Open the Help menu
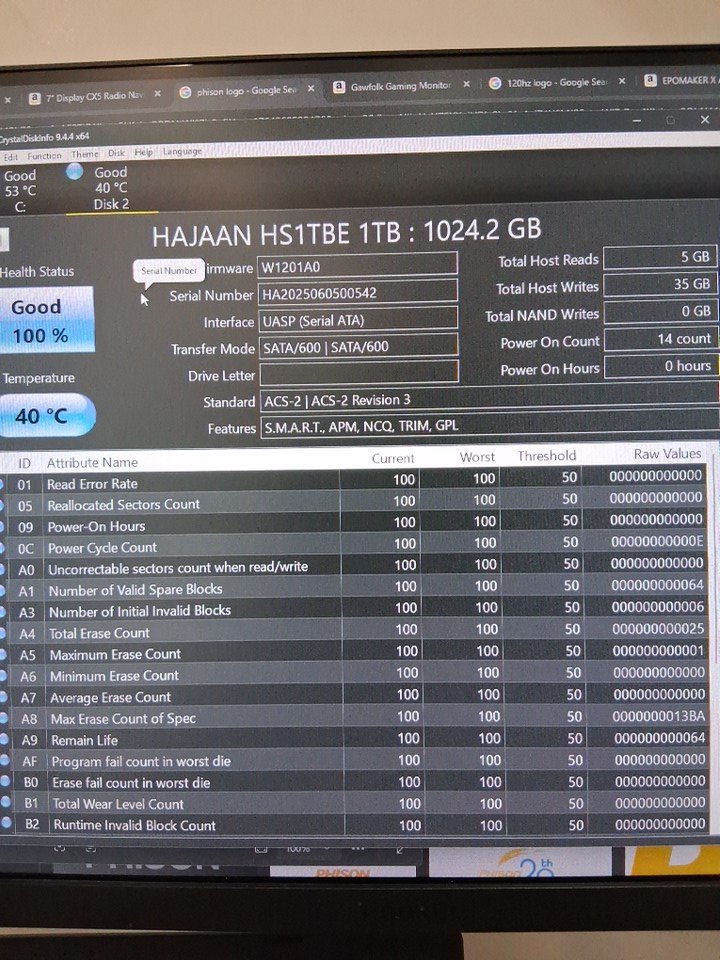 pos(144,152)
